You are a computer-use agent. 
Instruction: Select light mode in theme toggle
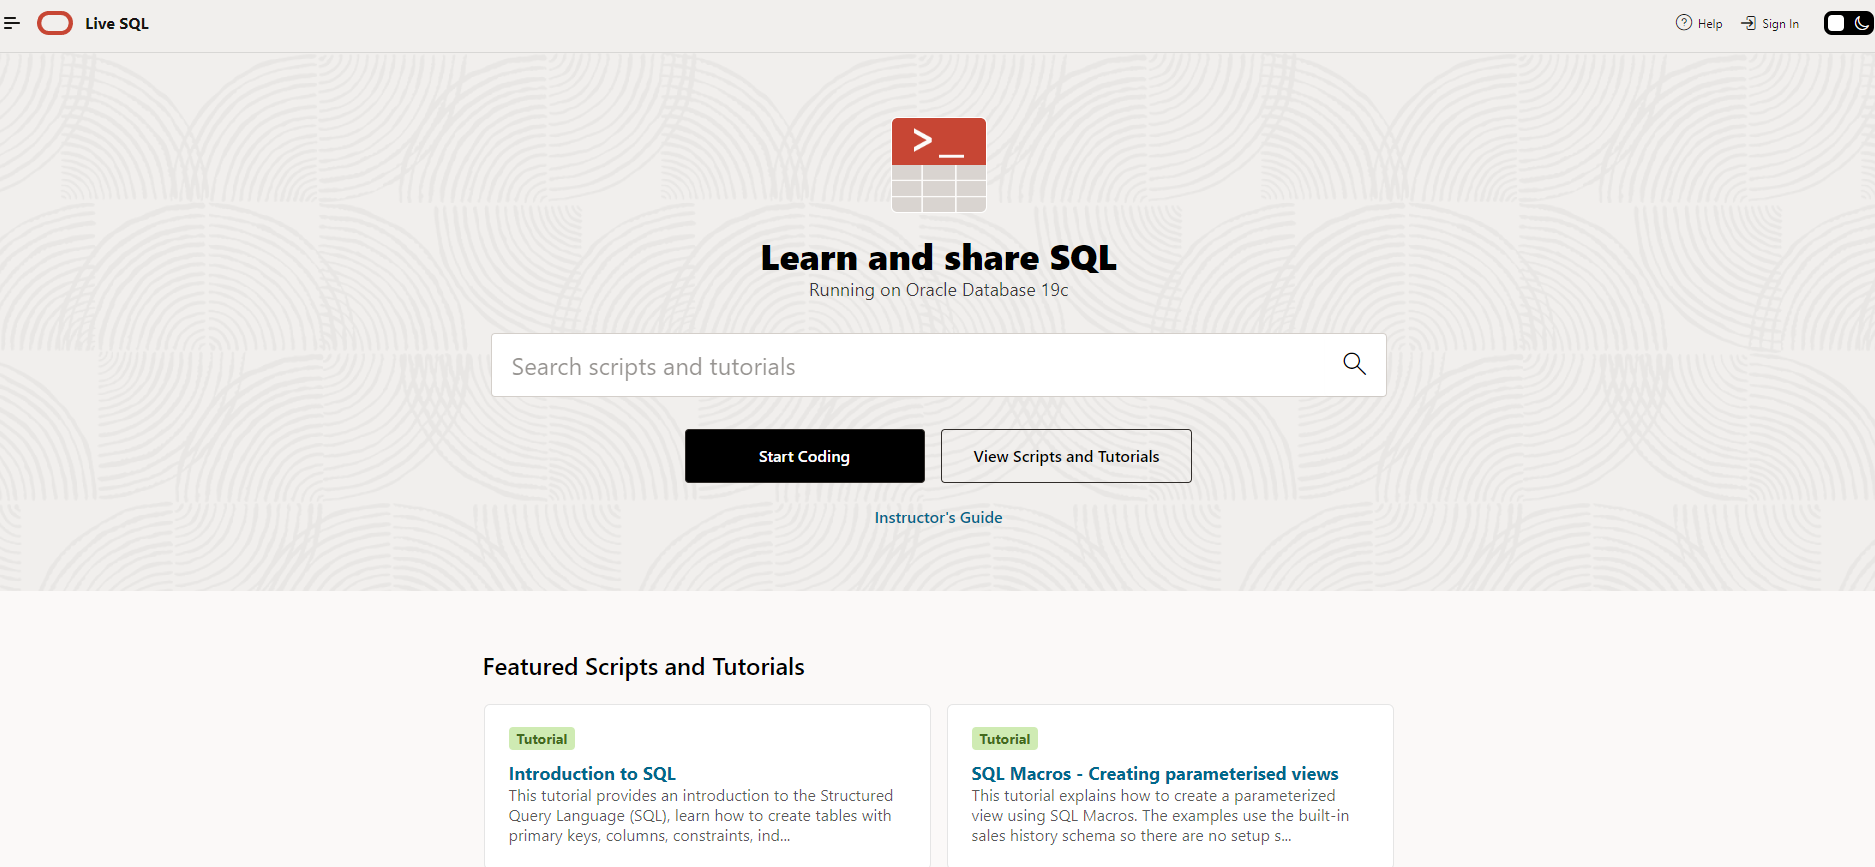click(1837, 23)
